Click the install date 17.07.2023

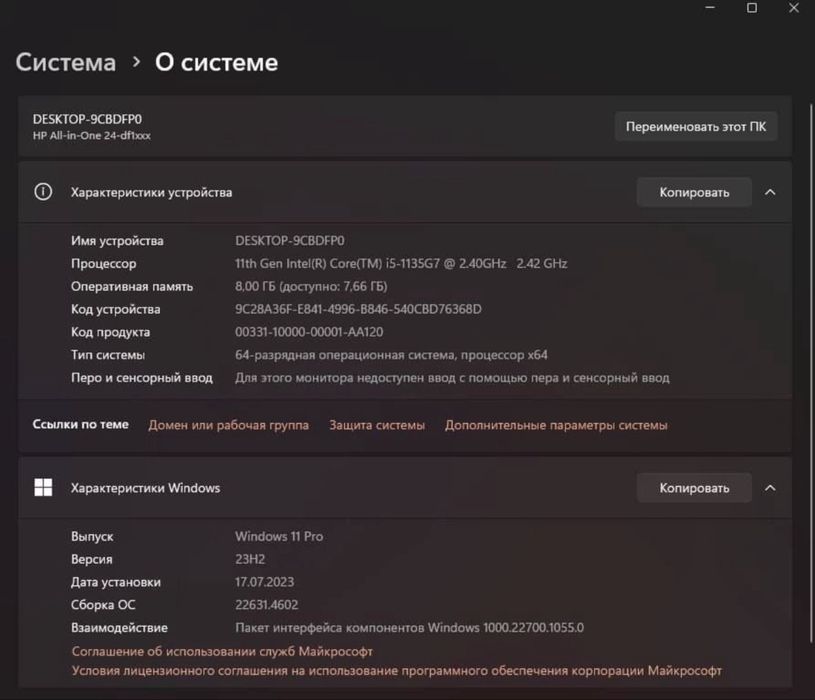(264, 582)
